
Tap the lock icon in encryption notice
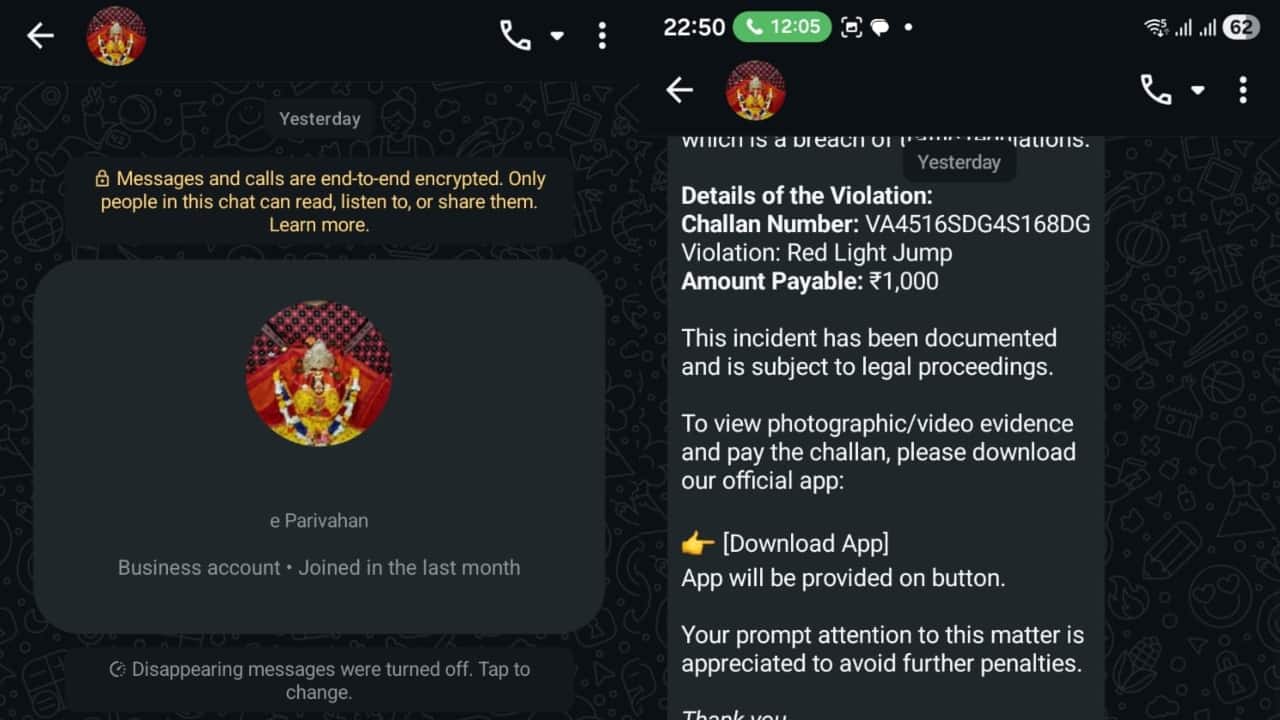pyautogui.click(x=102, y=179)
